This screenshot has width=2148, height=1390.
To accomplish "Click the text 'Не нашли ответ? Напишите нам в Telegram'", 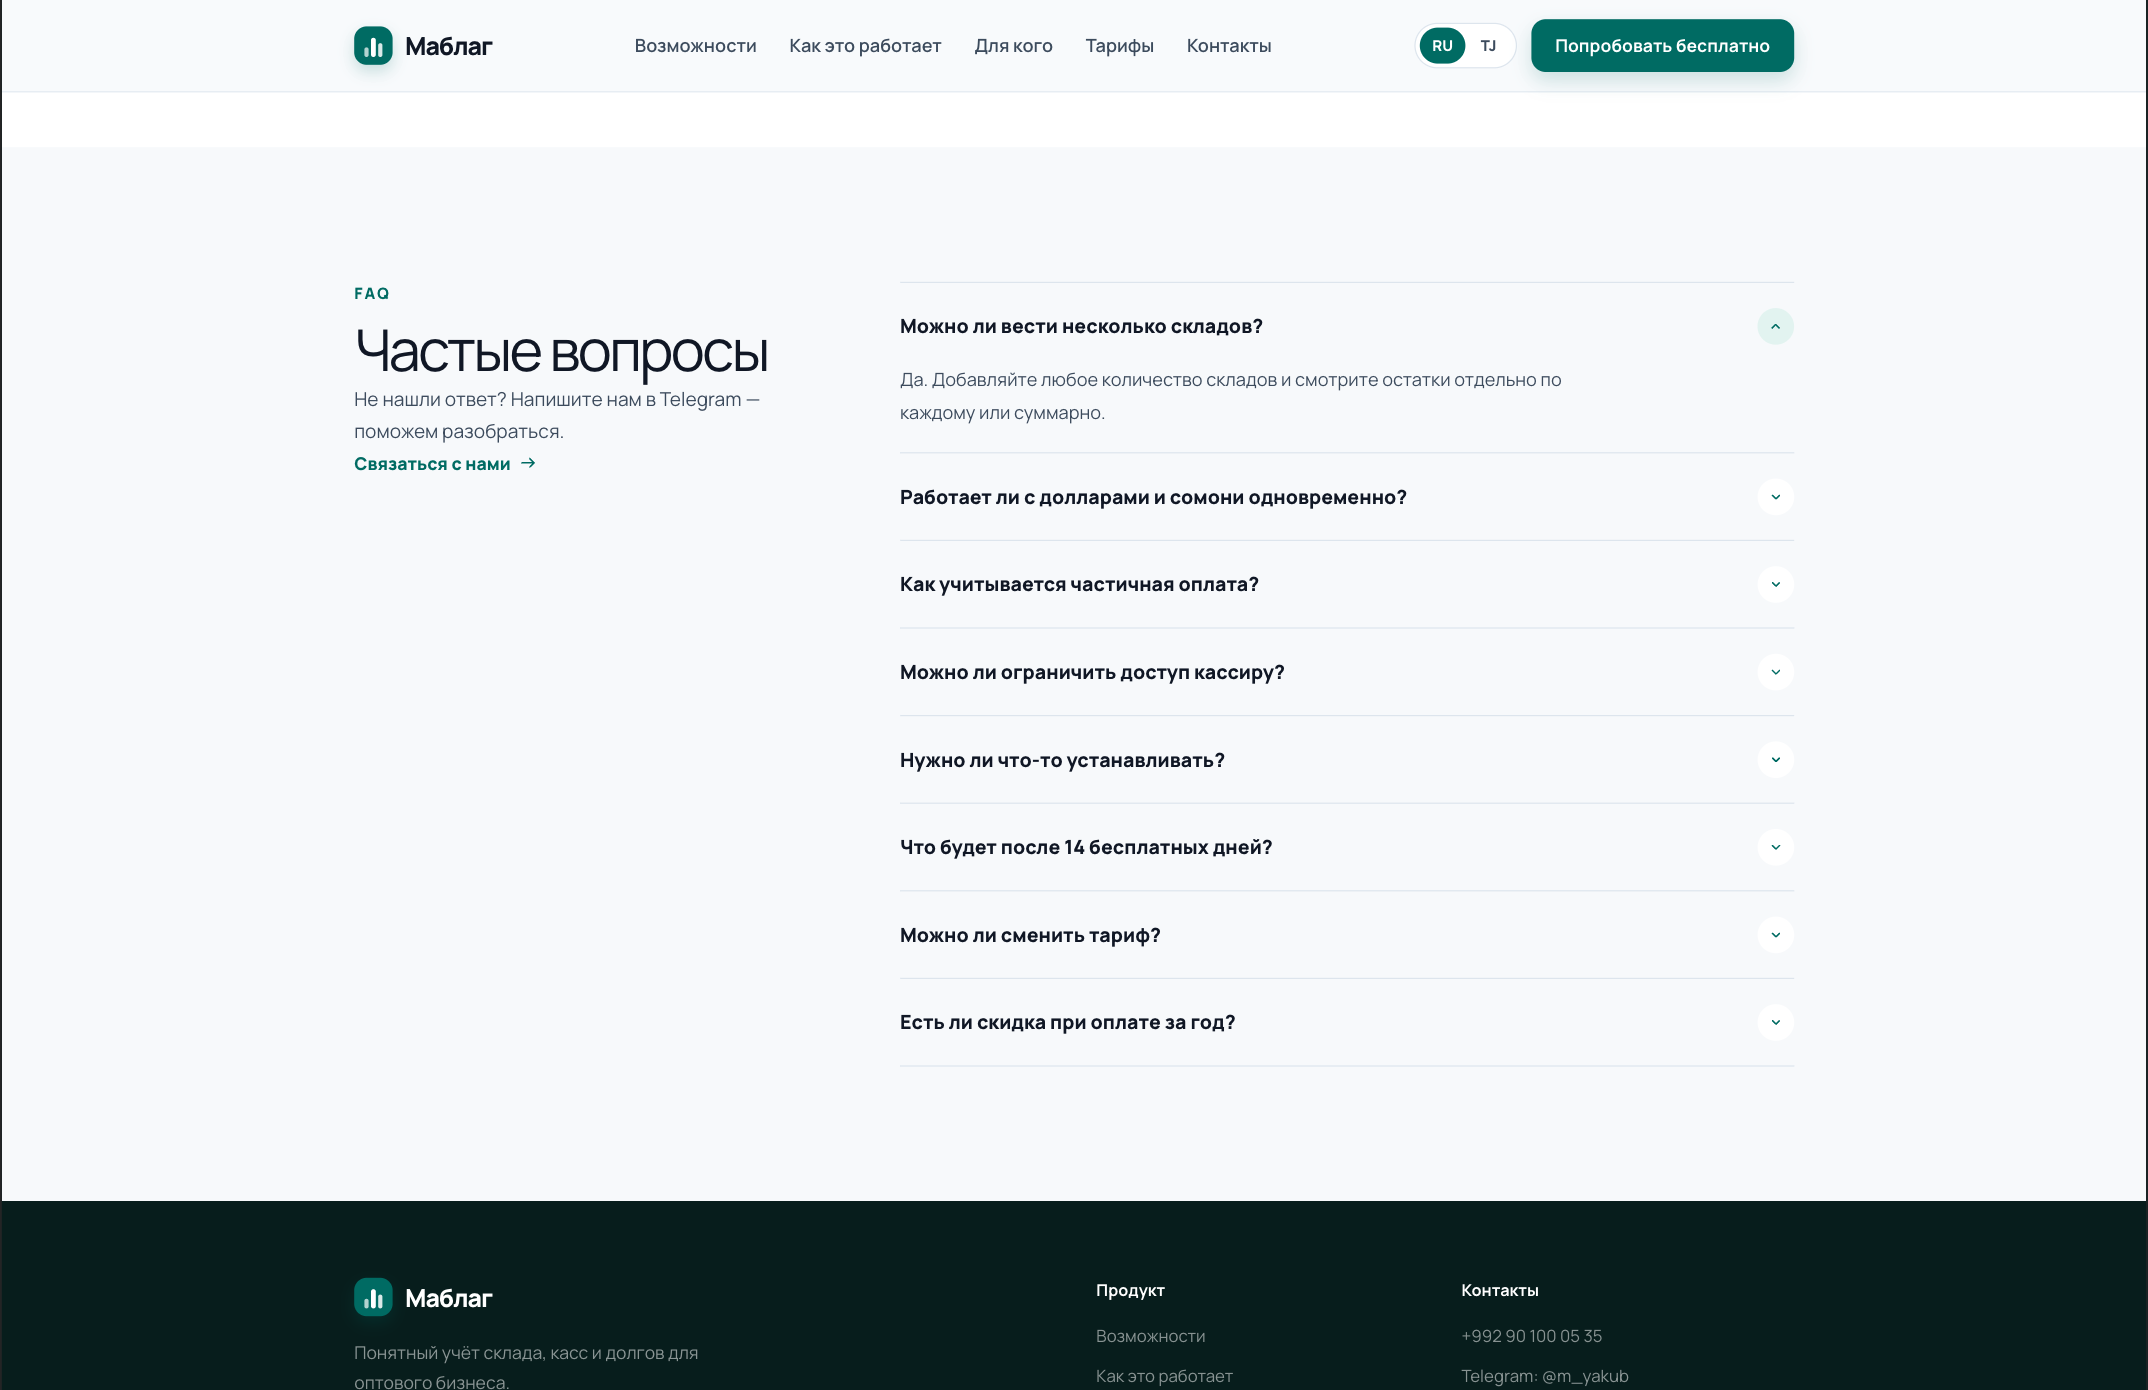I will pos(556,415).
